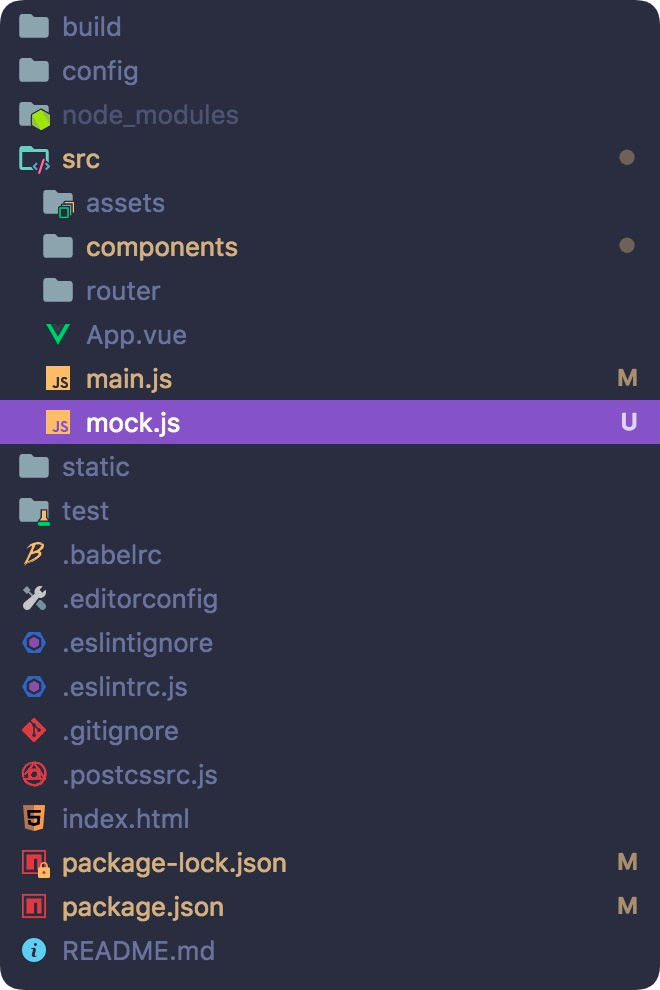Open the router folder
This screenshot has width=660, height=990.
(122, 291)
